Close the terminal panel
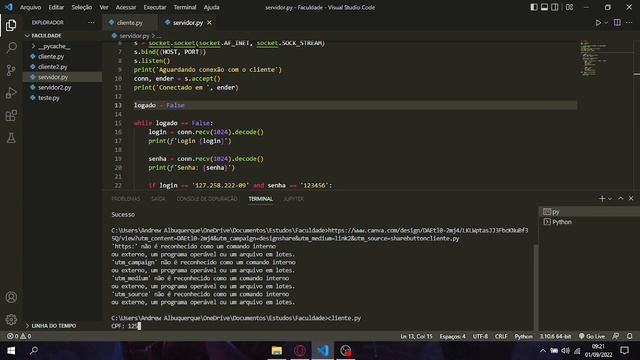 point(631,198)
